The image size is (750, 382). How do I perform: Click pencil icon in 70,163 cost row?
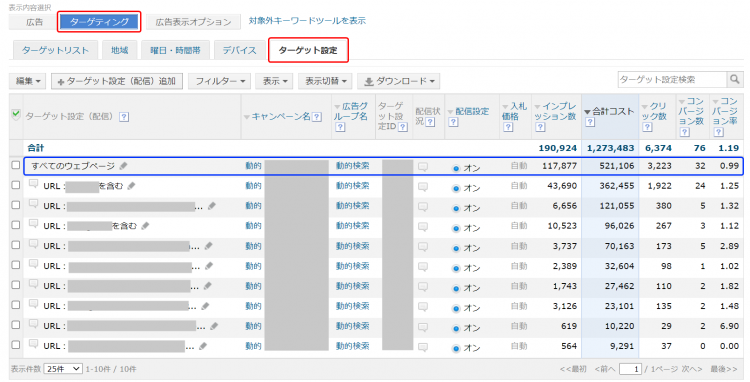pos(208,246)
